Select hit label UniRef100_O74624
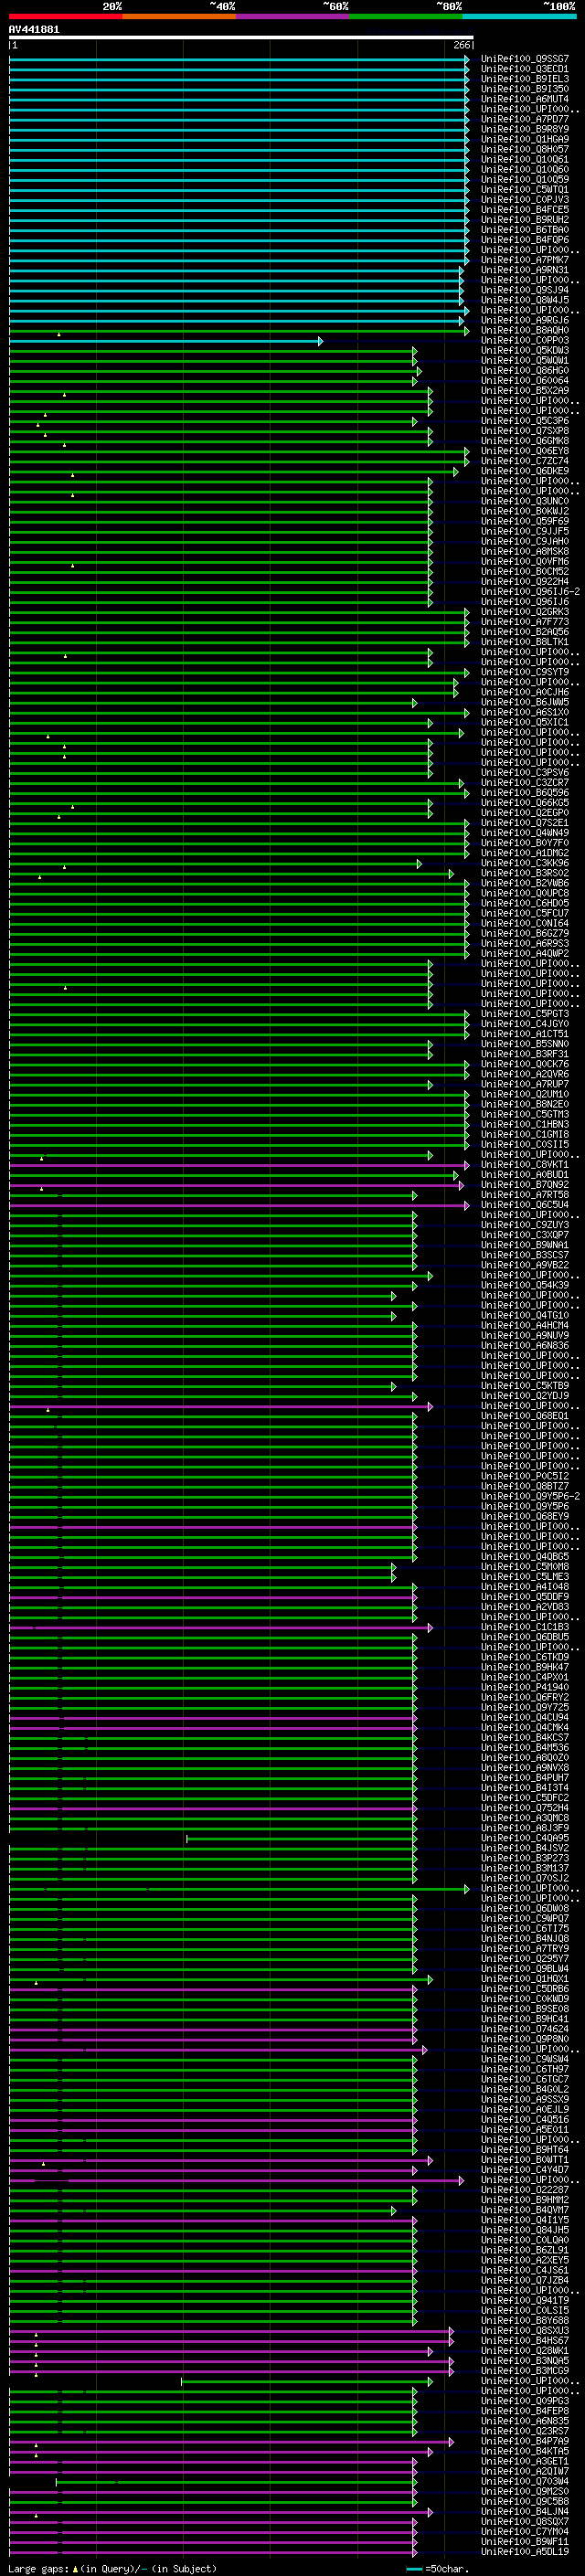 pos(525,2029)
